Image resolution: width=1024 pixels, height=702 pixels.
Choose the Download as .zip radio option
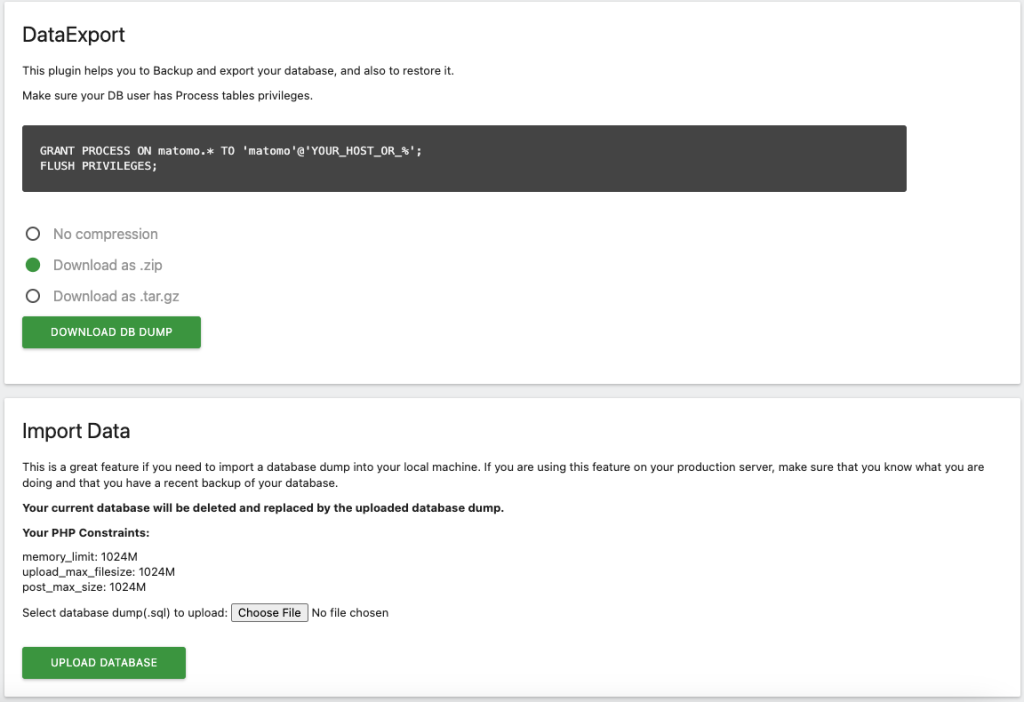click(33, 265)
